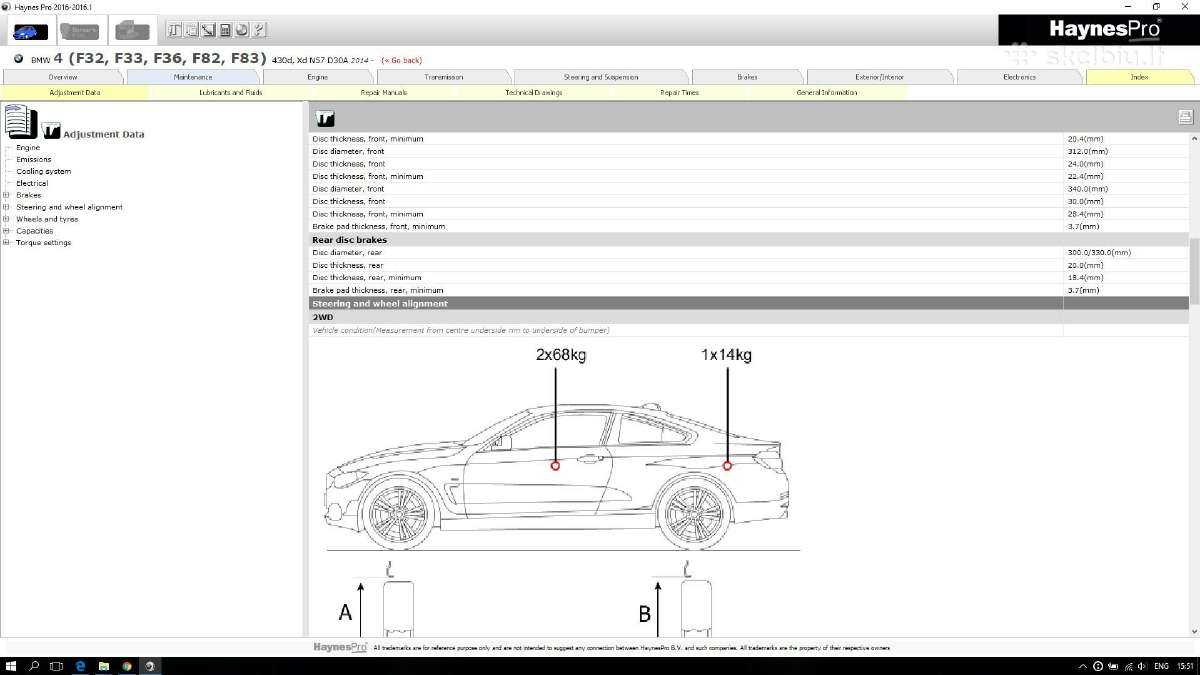Screen dimensions: 1200x675
Task: Select the third (greyed truck) vehicle-type button
Action: tap(131, 31)
